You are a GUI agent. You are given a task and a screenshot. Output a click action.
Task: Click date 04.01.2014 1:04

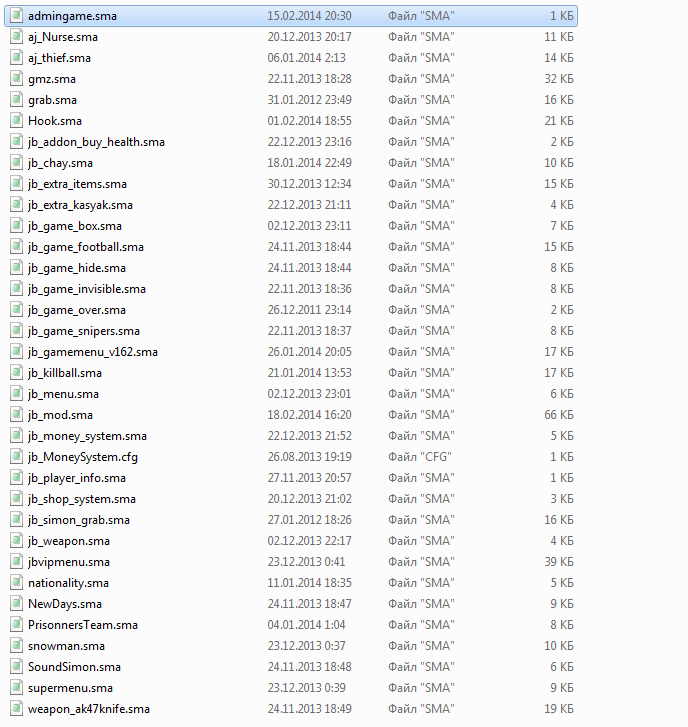(x=306, y=625)
